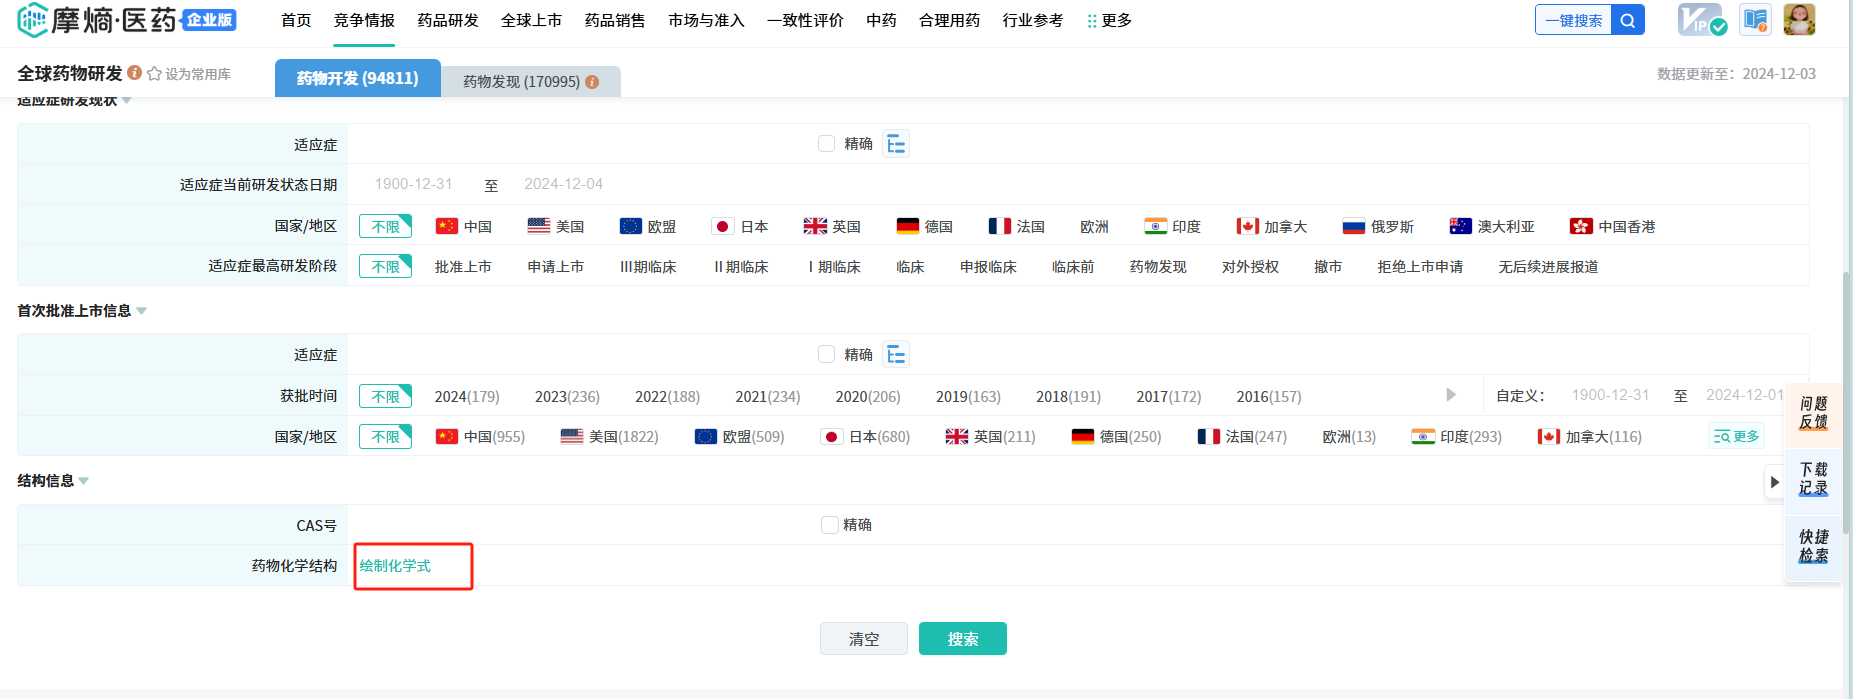Click the info icon beside 全球药物研发
Screen dimensions: 1853x699
(134, 73)
